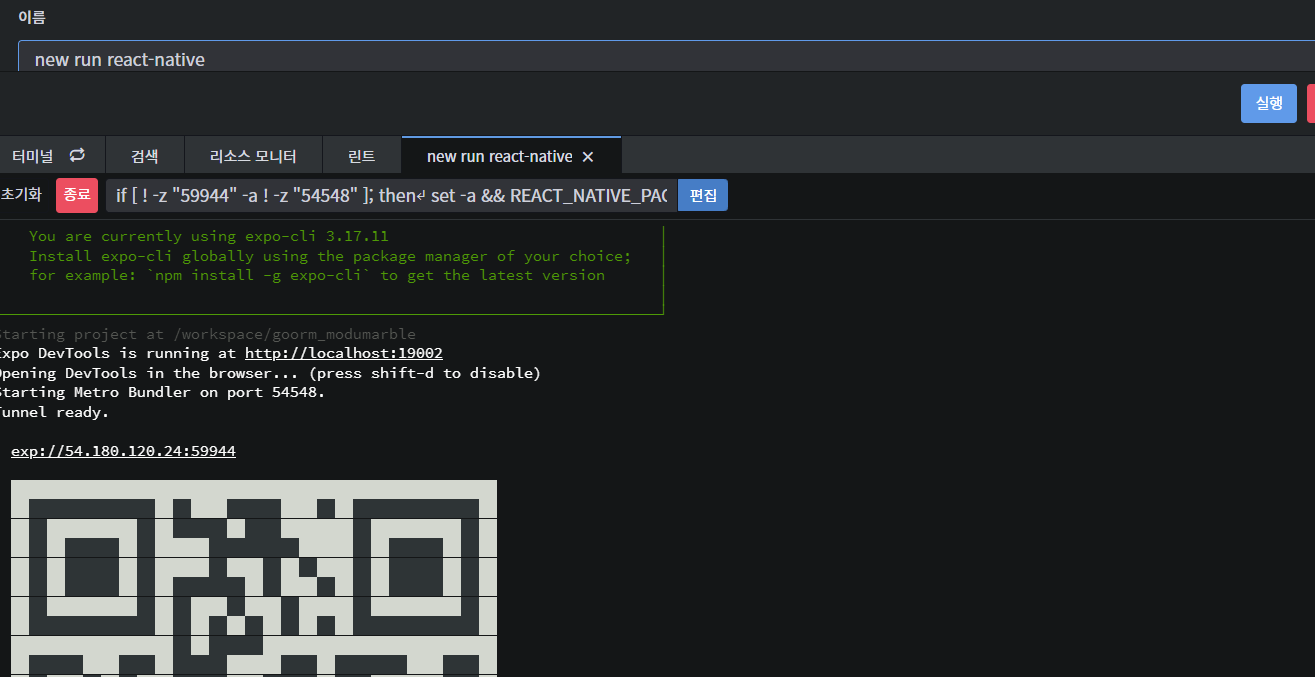Switch to the 터미널 tab

33,156
